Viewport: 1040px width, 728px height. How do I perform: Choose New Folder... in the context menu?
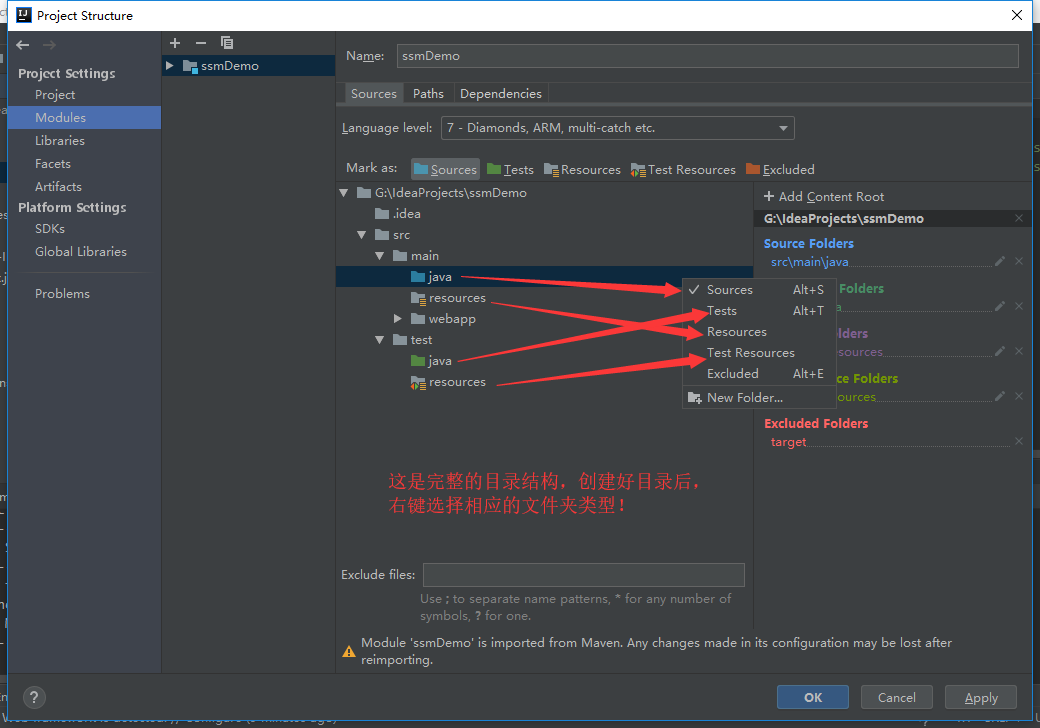coord(759,398)
